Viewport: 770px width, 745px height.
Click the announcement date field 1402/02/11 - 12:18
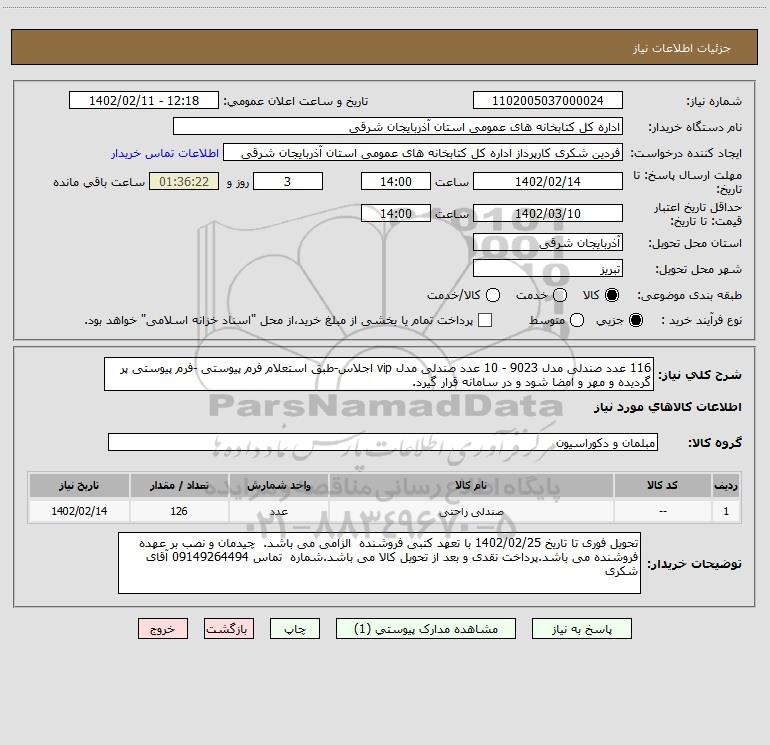point(144,100)
